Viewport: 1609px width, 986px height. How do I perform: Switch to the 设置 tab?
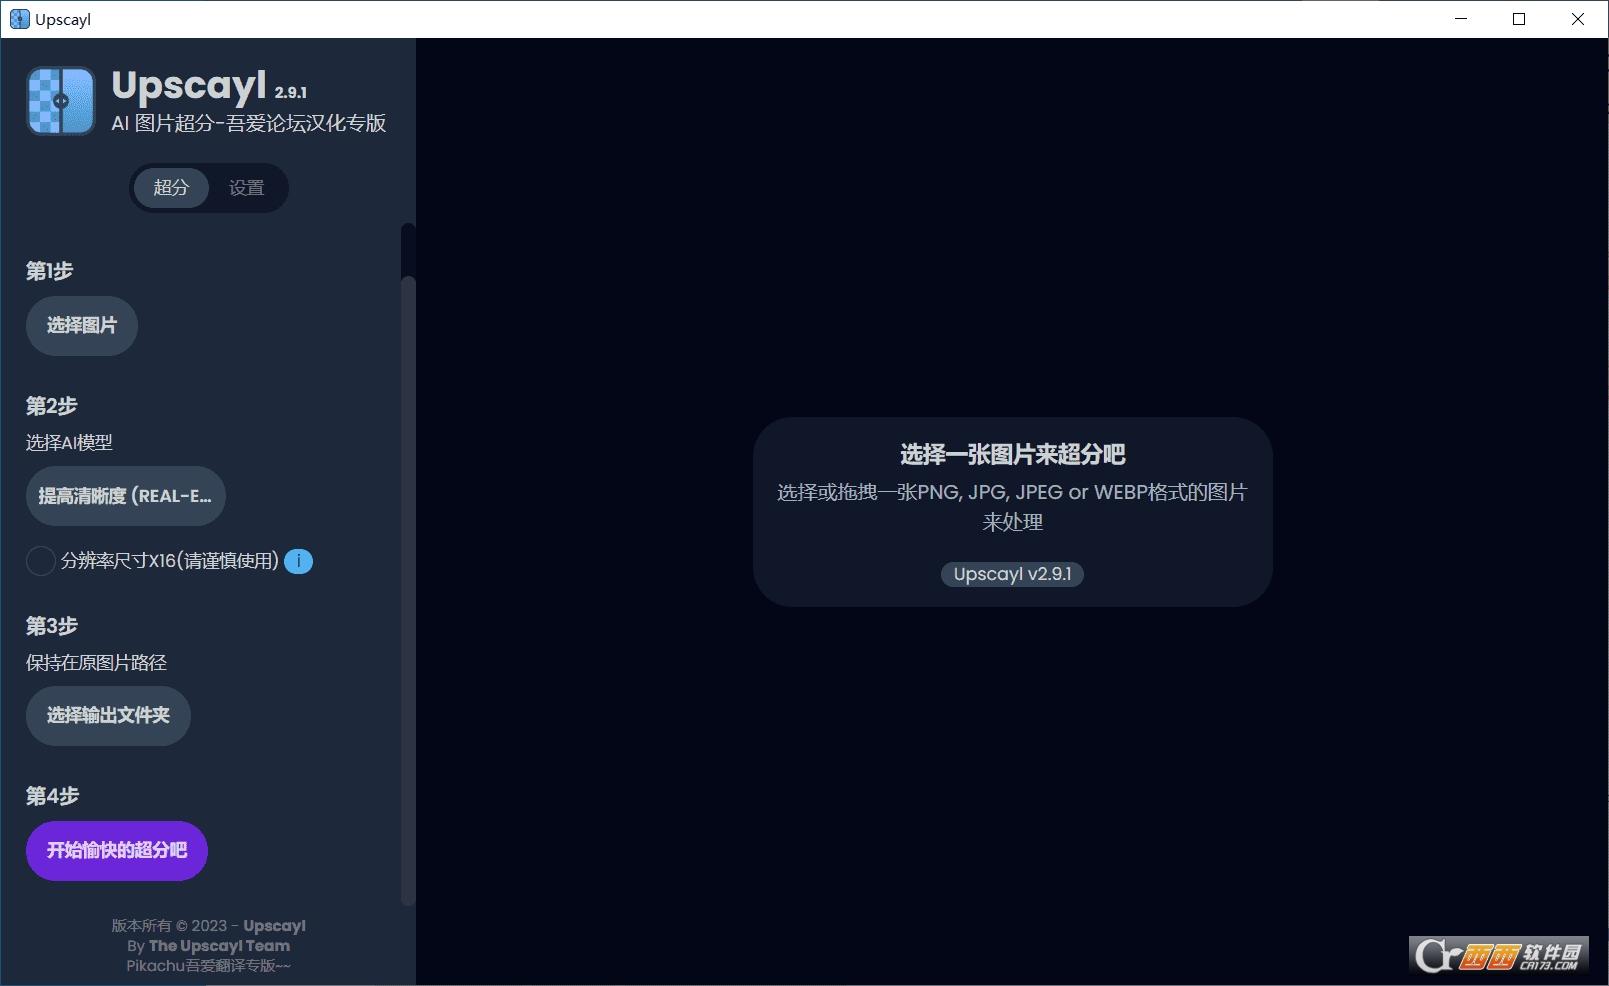[246, 188]
